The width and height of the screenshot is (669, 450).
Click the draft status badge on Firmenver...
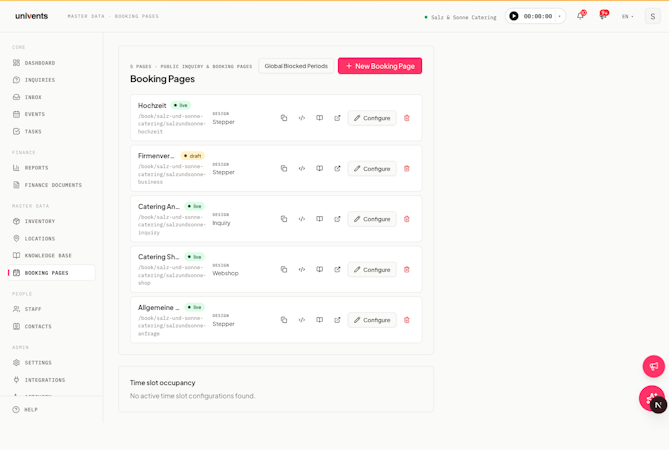coord(193,156)
